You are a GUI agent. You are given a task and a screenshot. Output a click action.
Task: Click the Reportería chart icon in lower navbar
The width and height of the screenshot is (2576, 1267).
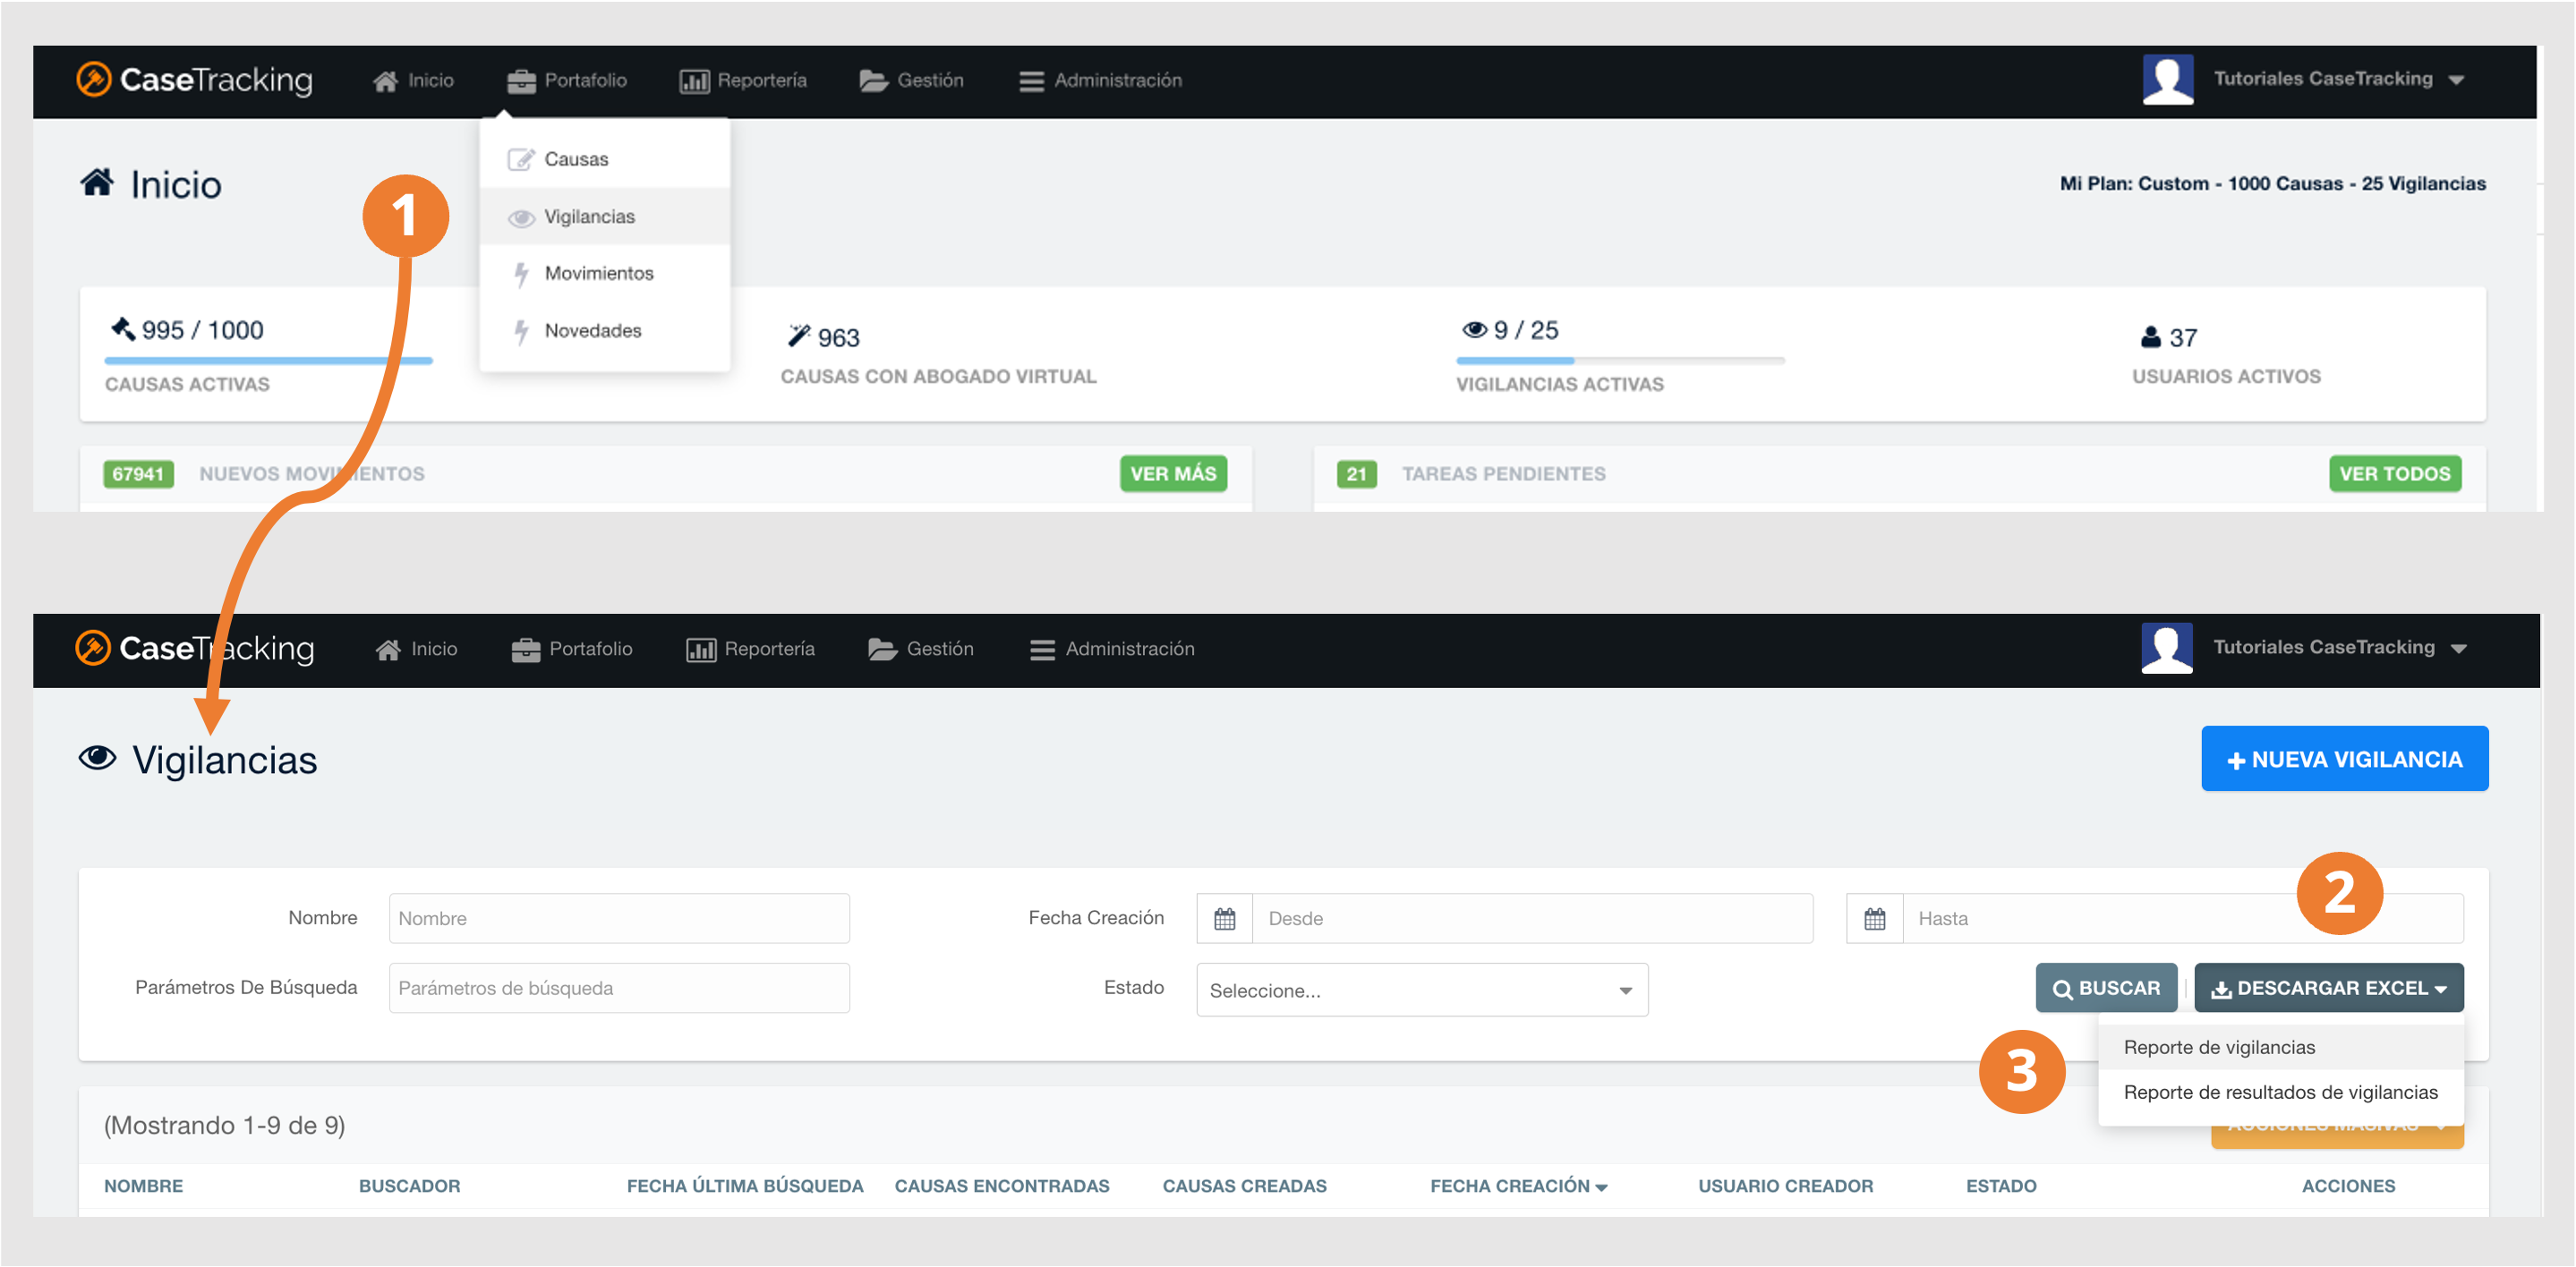click(700, 650)
